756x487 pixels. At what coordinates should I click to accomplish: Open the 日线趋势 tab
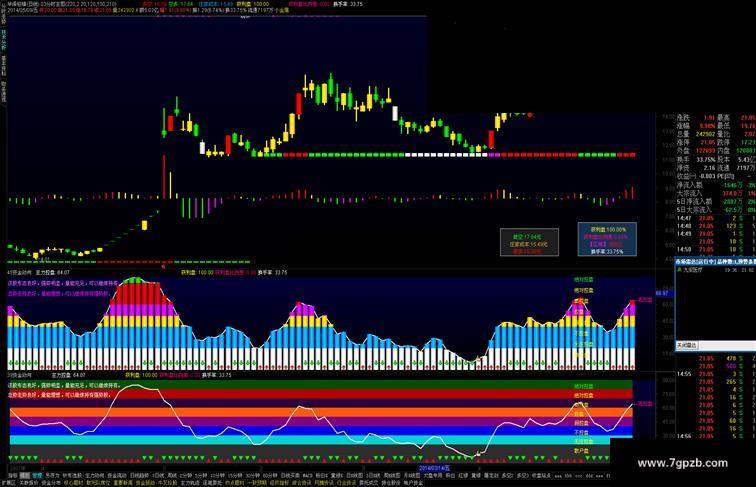(139, 475)
